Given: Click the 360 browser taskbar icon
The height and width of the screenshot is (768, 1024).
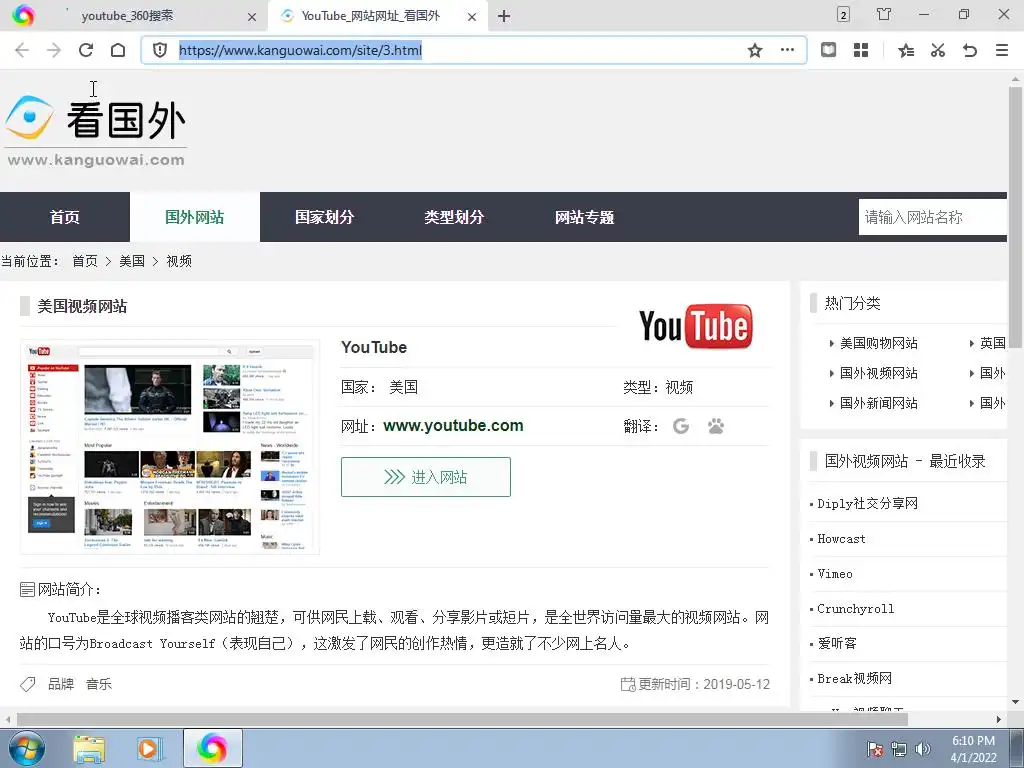Looking at the screenshot, I should click(213, 748).
